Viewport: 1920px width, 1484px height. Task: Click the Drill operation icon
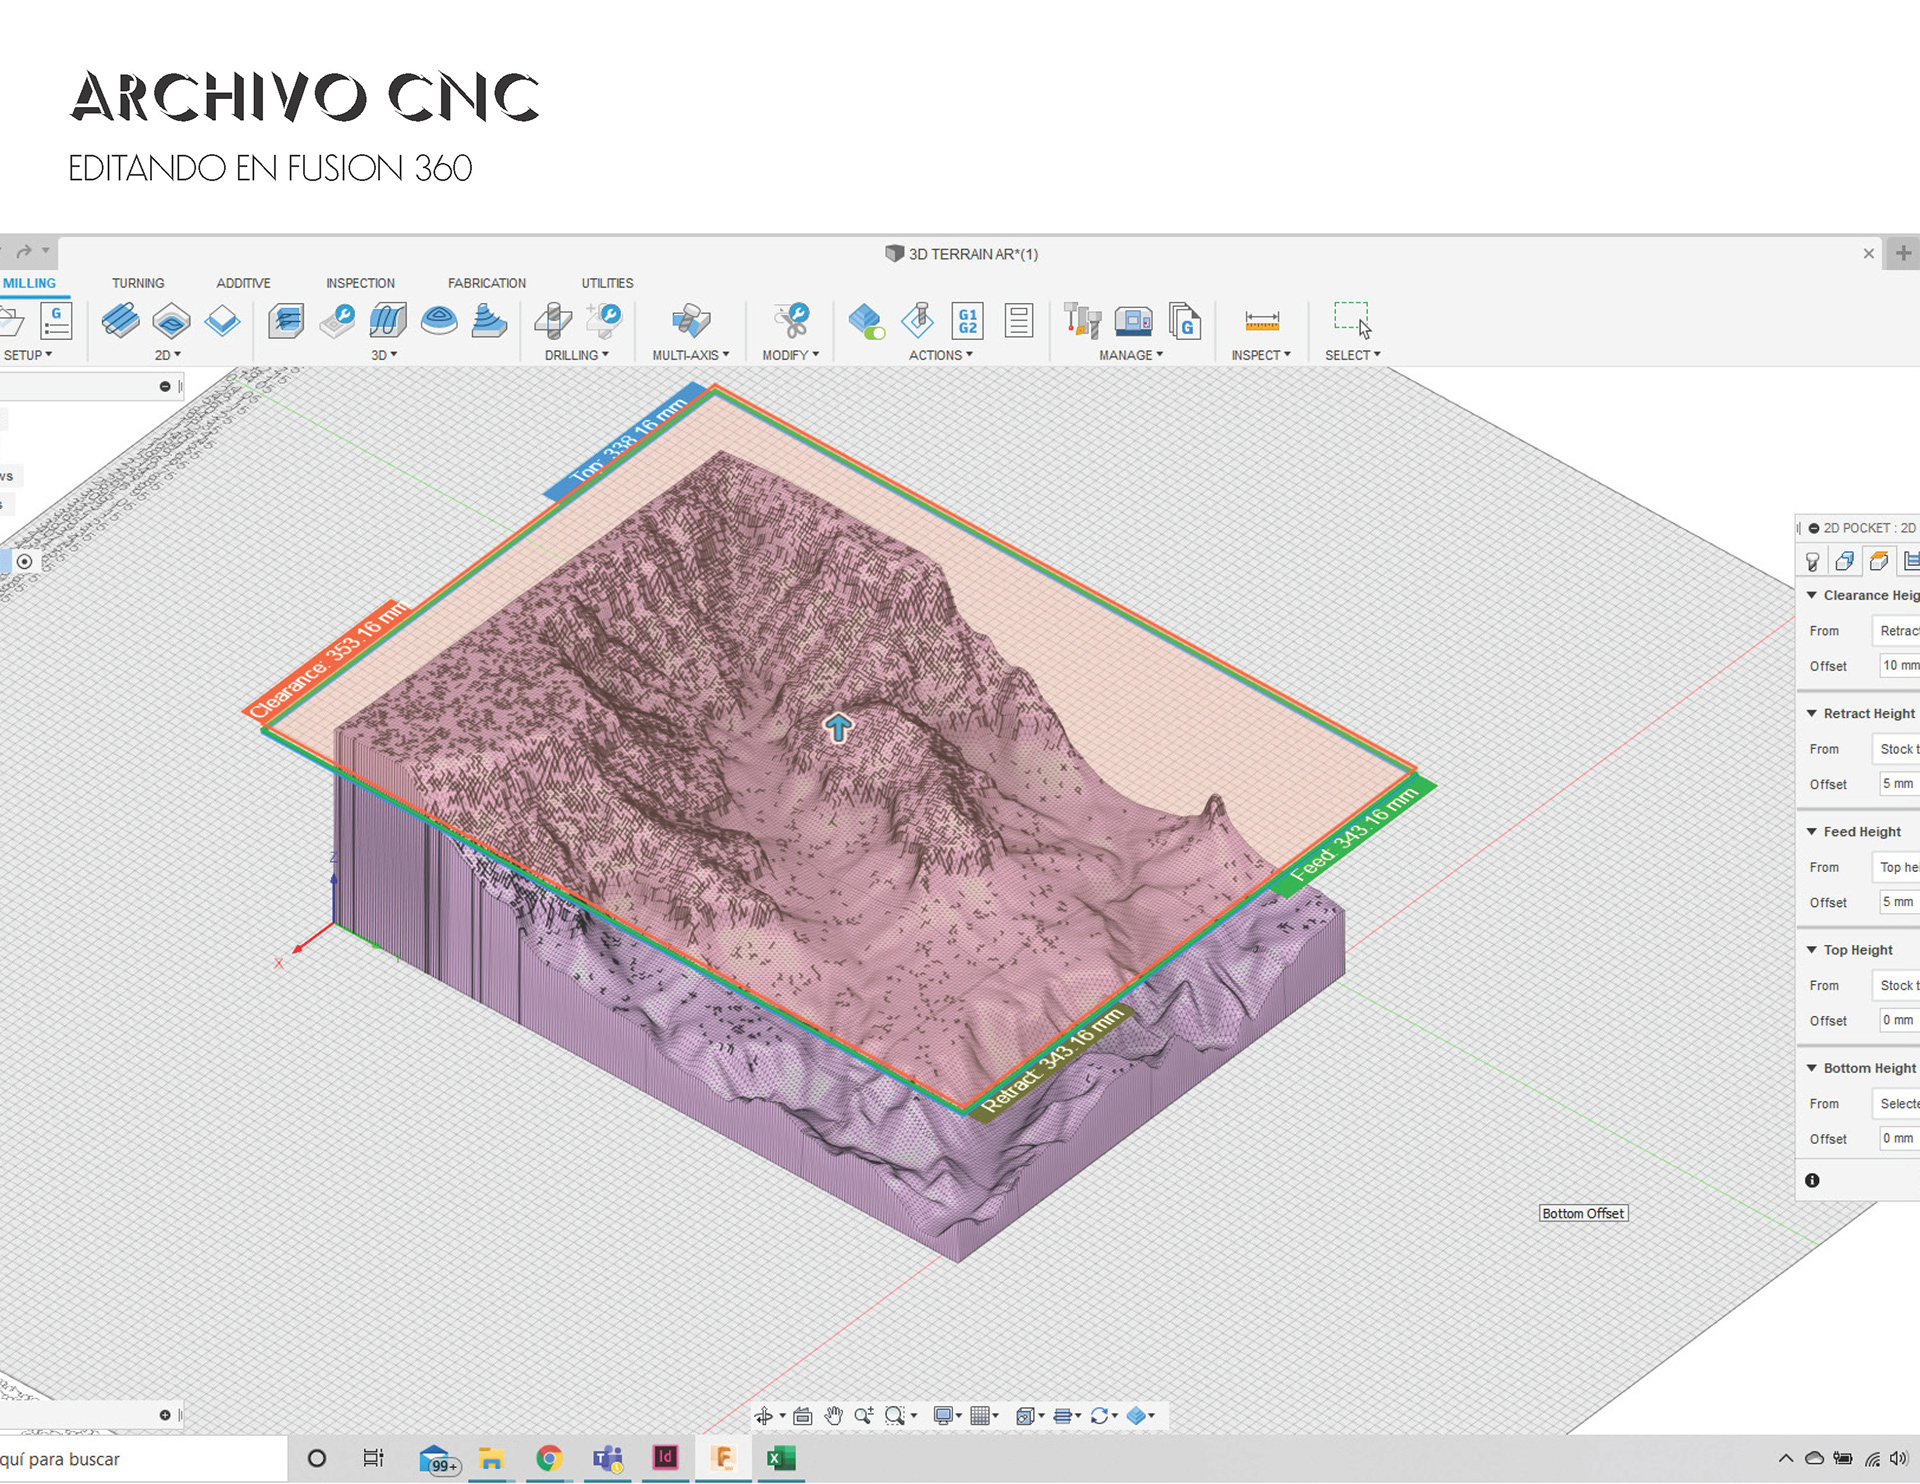coord(553,321)
